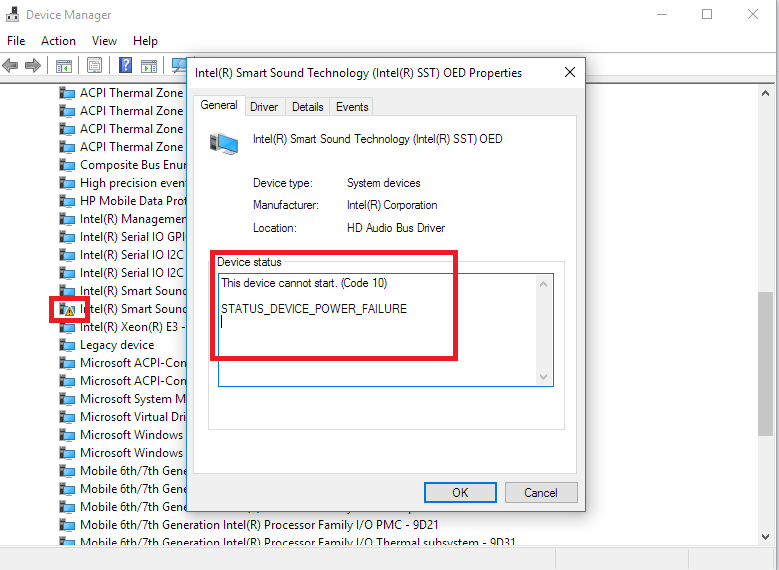The height and width of the screenshot is (570, 779).
Task: Select the Composite Bus Enumerator device
Action: pos(132,165)
